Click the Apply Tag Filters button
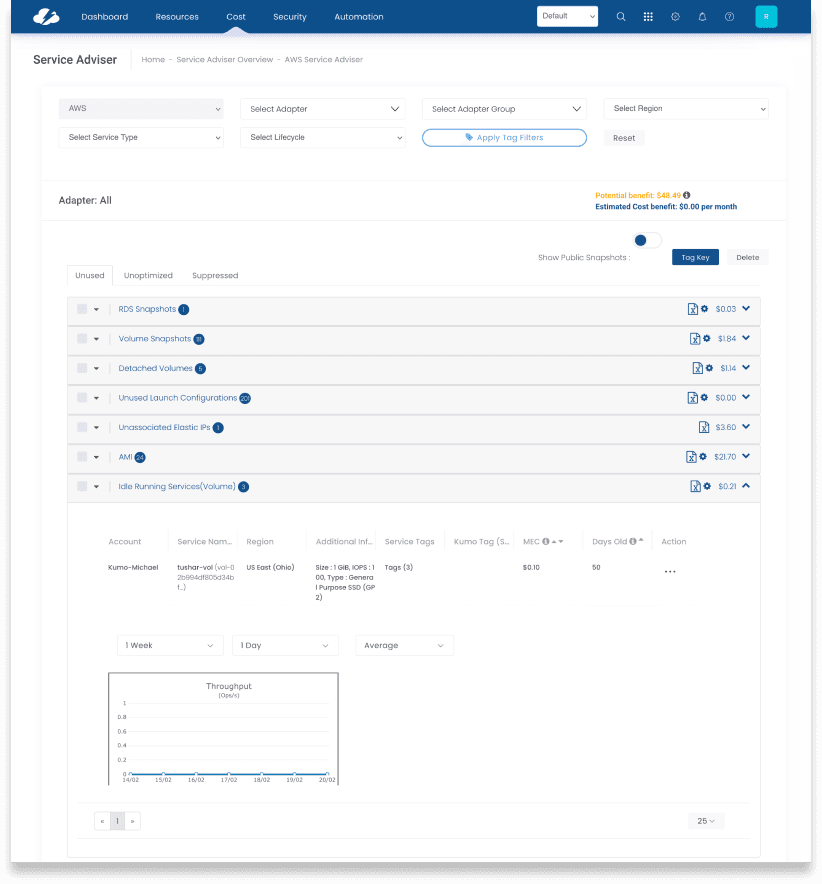This screenshot has height=884, width=822. [x=504, y=137]
